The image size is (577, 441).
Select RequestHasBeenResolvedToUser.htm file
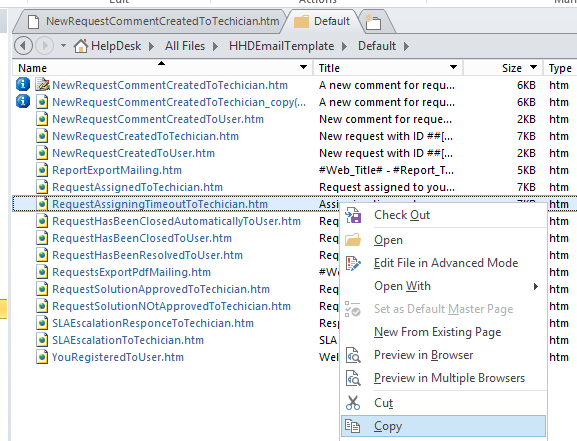[148, 255]
